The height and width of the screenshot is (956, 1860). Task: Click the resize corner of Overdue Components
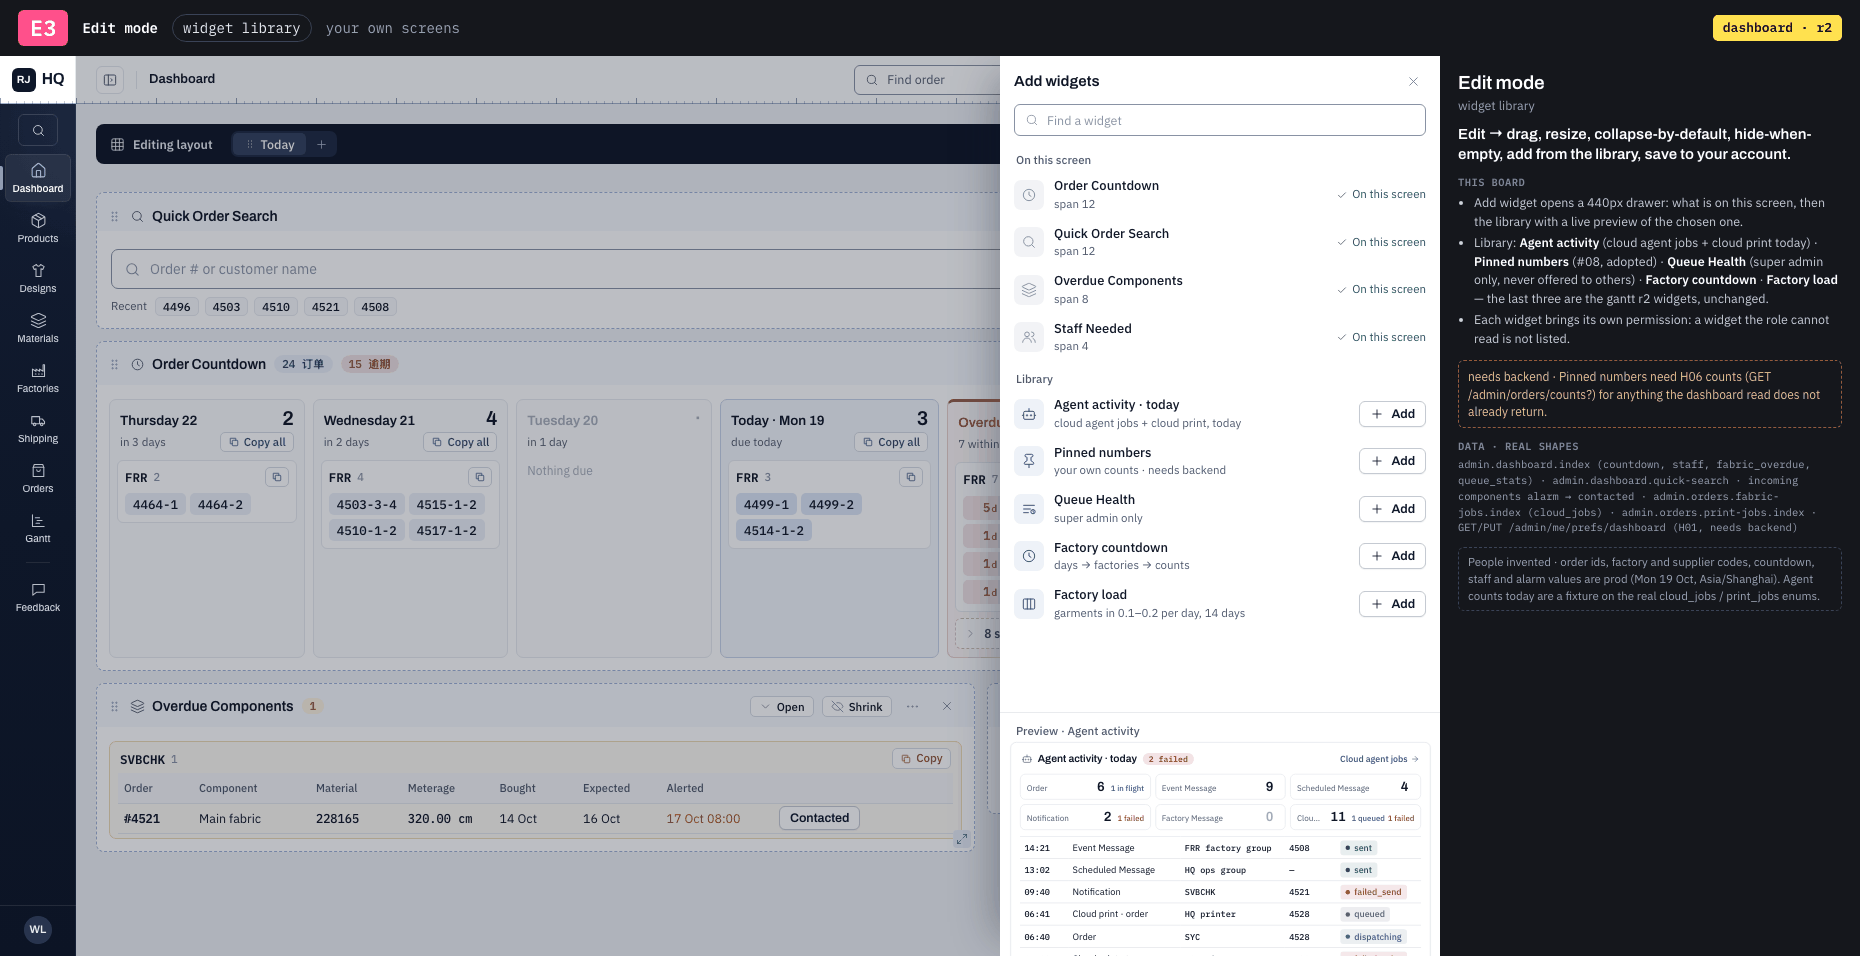pyautogui.click(x=961, y=838)
